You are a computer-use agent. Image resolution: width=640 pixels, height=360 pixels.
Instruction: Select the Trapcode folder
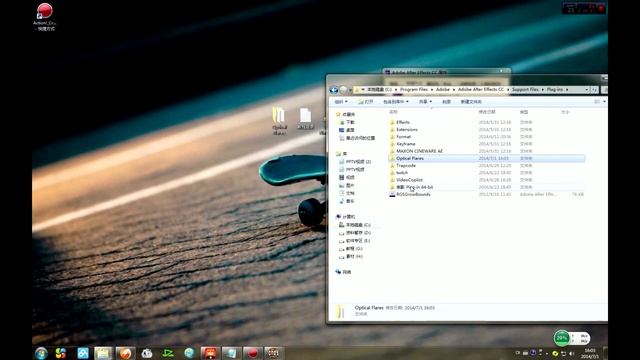coord(406,165)
